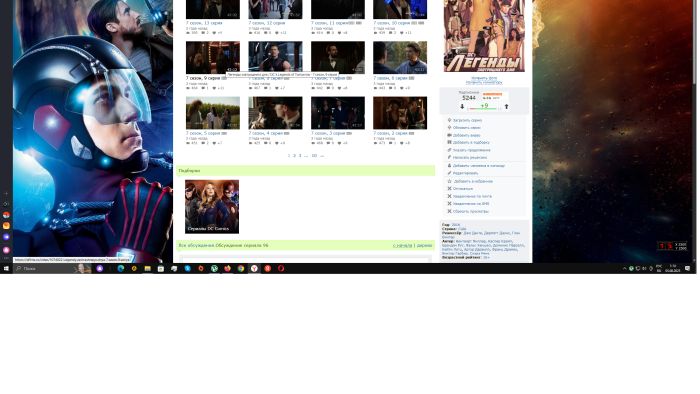Open Windows Start menu button

coord(6,269)
